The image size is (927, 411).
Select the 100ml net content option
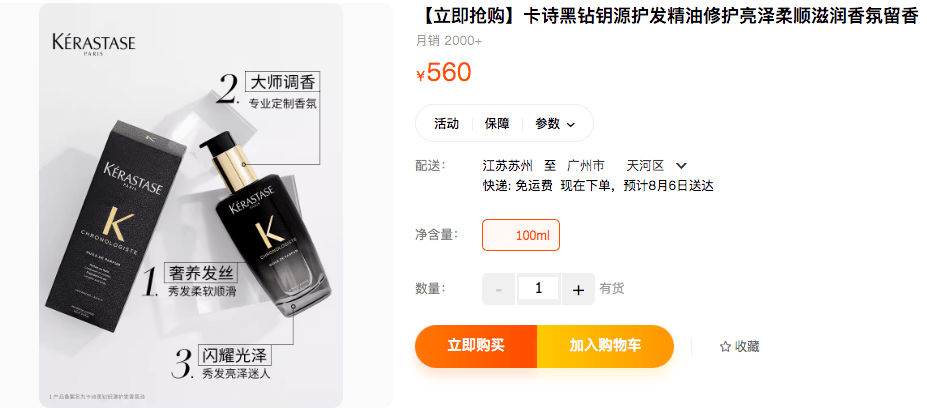click(x=521, y=235)
